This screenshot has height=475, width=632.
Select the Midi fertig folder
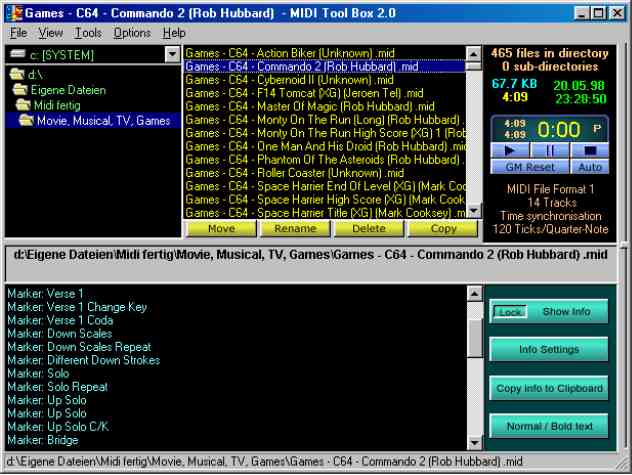coord(48,105)
